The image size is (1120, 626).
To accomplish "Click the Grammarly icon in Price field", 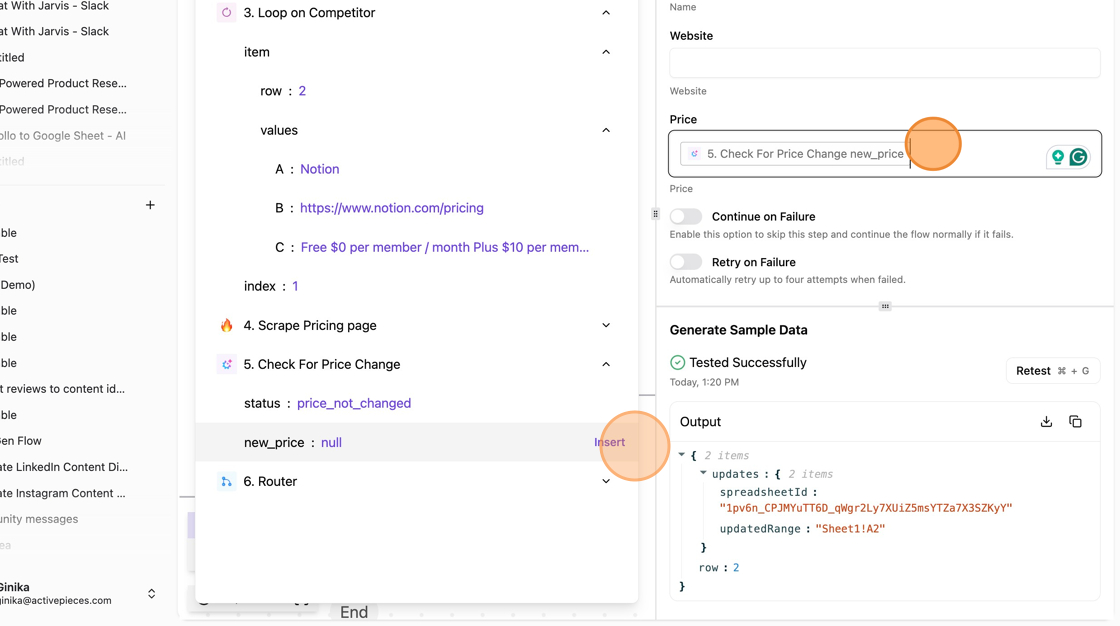I will (1078, 157).
